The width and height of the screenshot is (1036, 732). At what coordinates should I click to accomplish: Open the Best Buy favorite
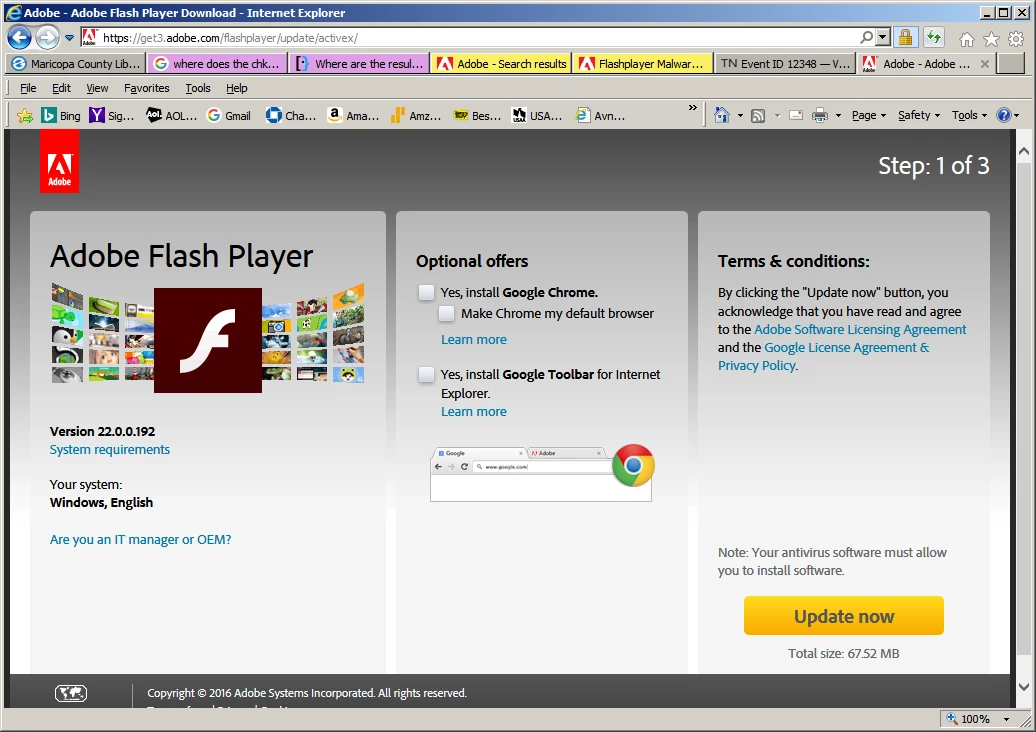click(x=478, y=116)
